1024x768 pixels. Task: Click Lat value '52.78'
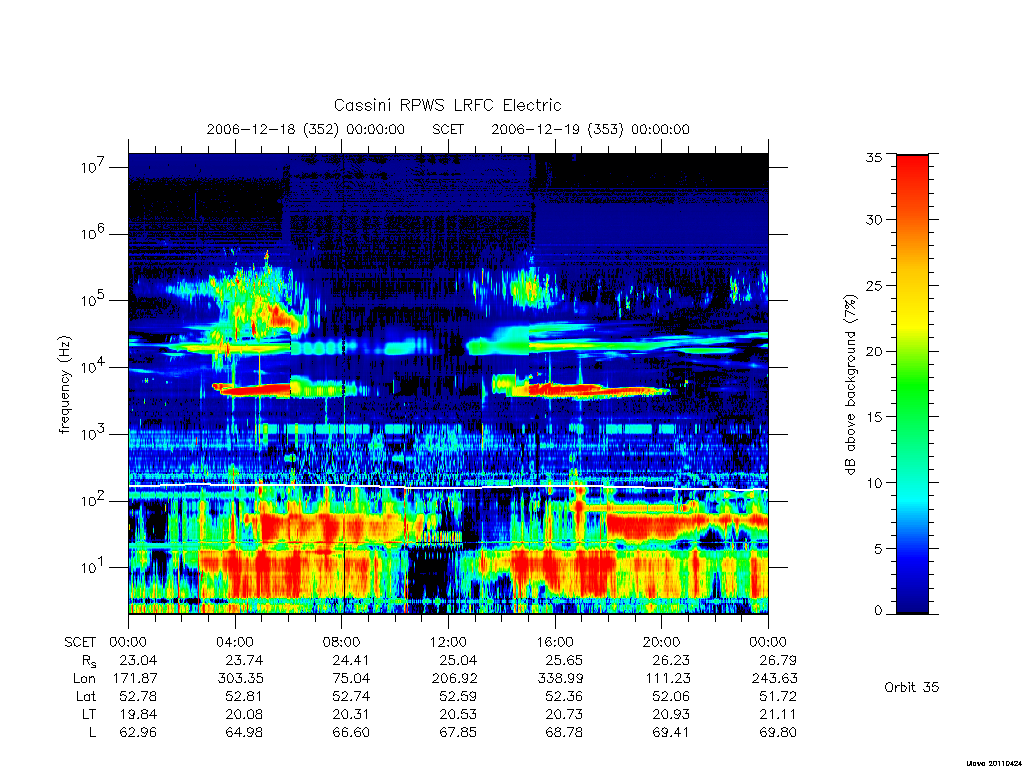click(138, 696)
